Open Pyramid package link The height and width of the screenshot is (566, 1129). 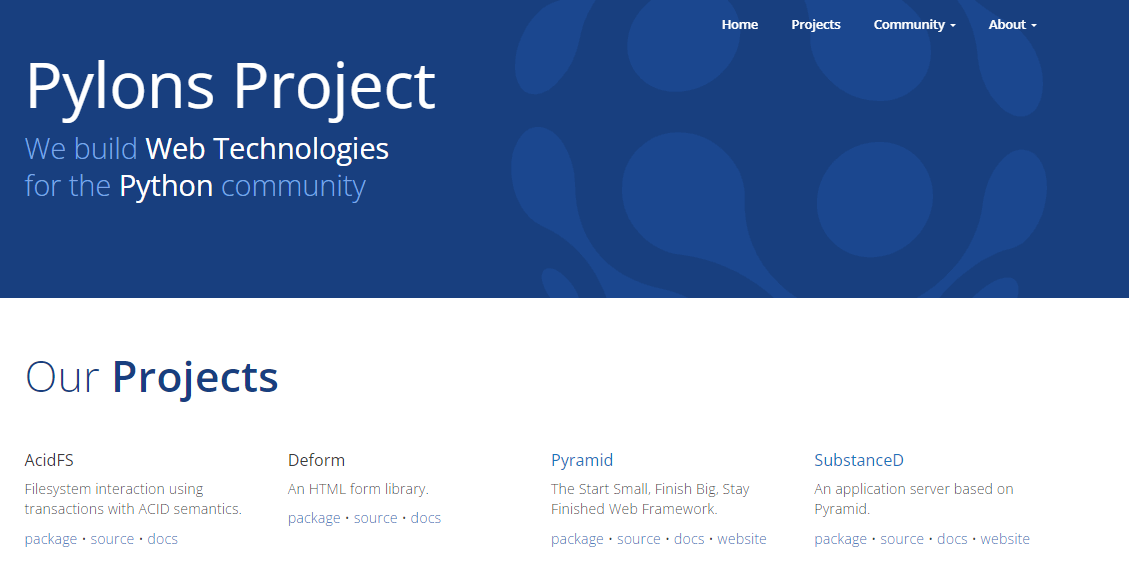click(x=577, y=539)
